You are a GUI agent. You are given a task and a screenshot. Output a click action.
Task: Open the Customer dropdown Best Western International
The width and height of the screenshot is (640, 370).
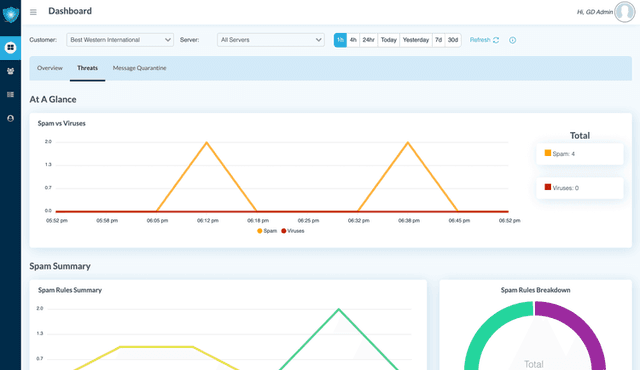pos(120,40)
